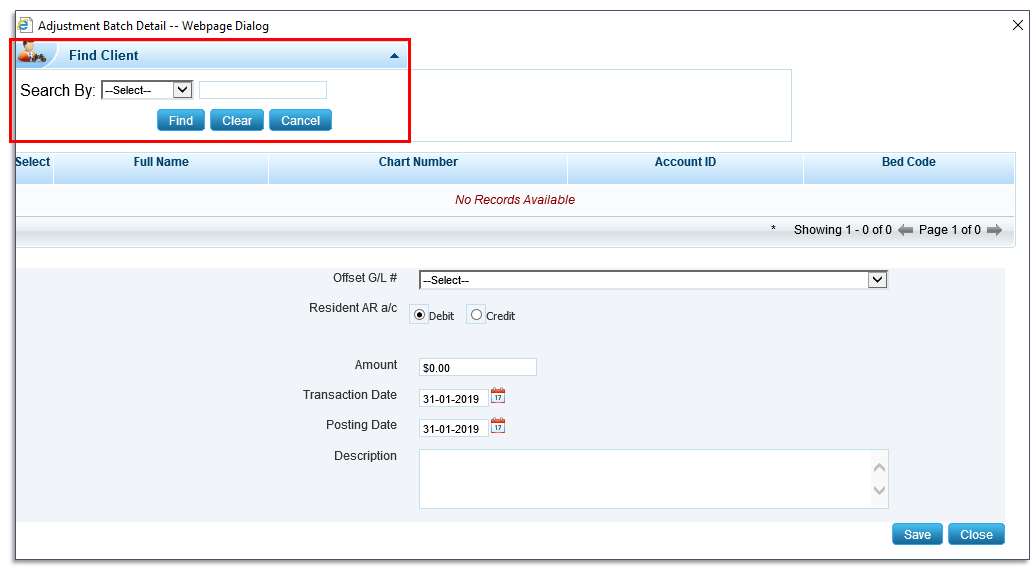Open the Search By dropdown
Image resolution: width=1034 pixels, height=567 pixels.
[147, 90]
